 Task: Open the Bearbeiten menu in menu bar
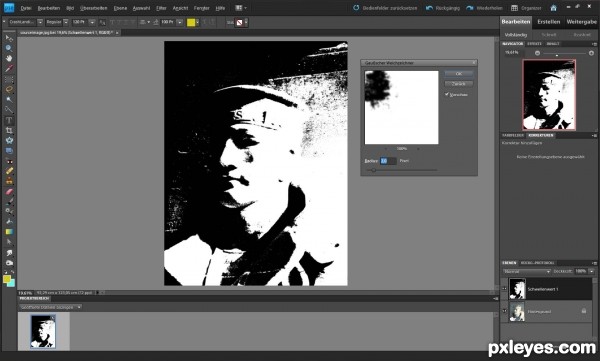49,8
